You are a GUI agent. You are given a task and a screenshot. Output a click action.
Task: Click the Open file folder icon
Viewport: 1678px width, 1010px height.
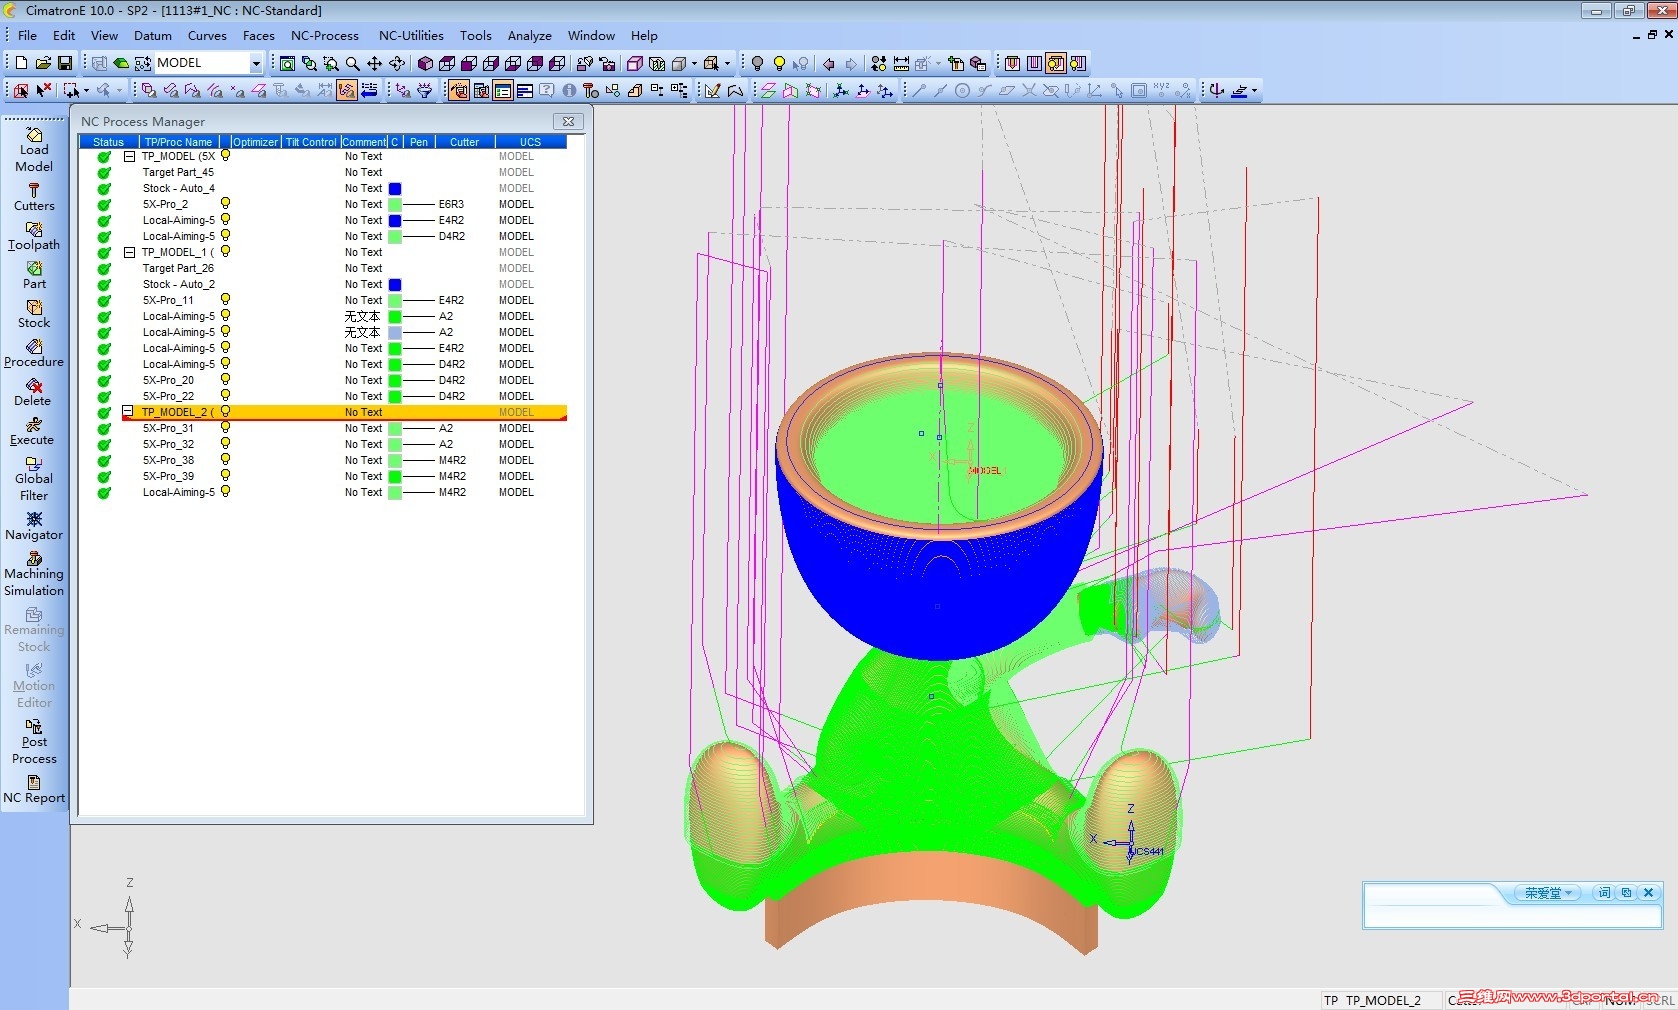(x=43, y=63)
